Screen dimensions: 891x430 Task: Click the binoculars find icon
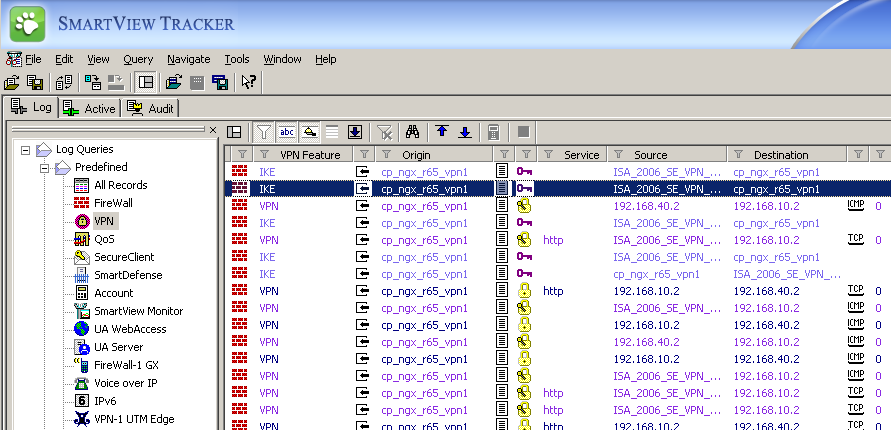tap(413, 132)
